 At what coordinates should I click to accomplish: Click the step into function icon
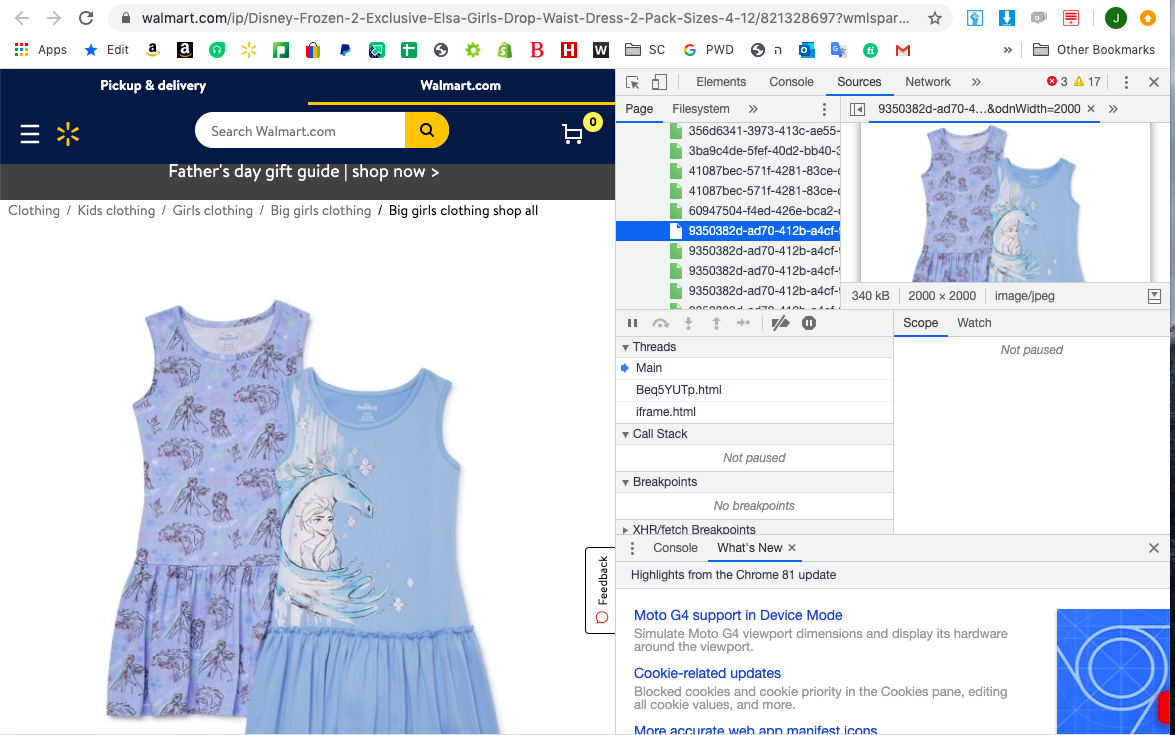coord(688,323)
